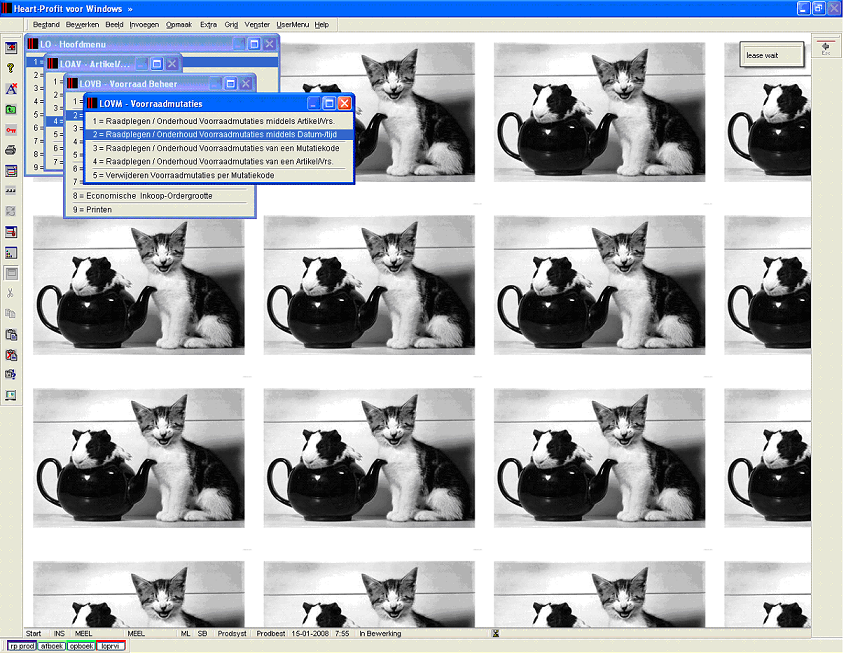Open the Grid menu
This screenshot has height=653, width=843.
tap(231, 25)
